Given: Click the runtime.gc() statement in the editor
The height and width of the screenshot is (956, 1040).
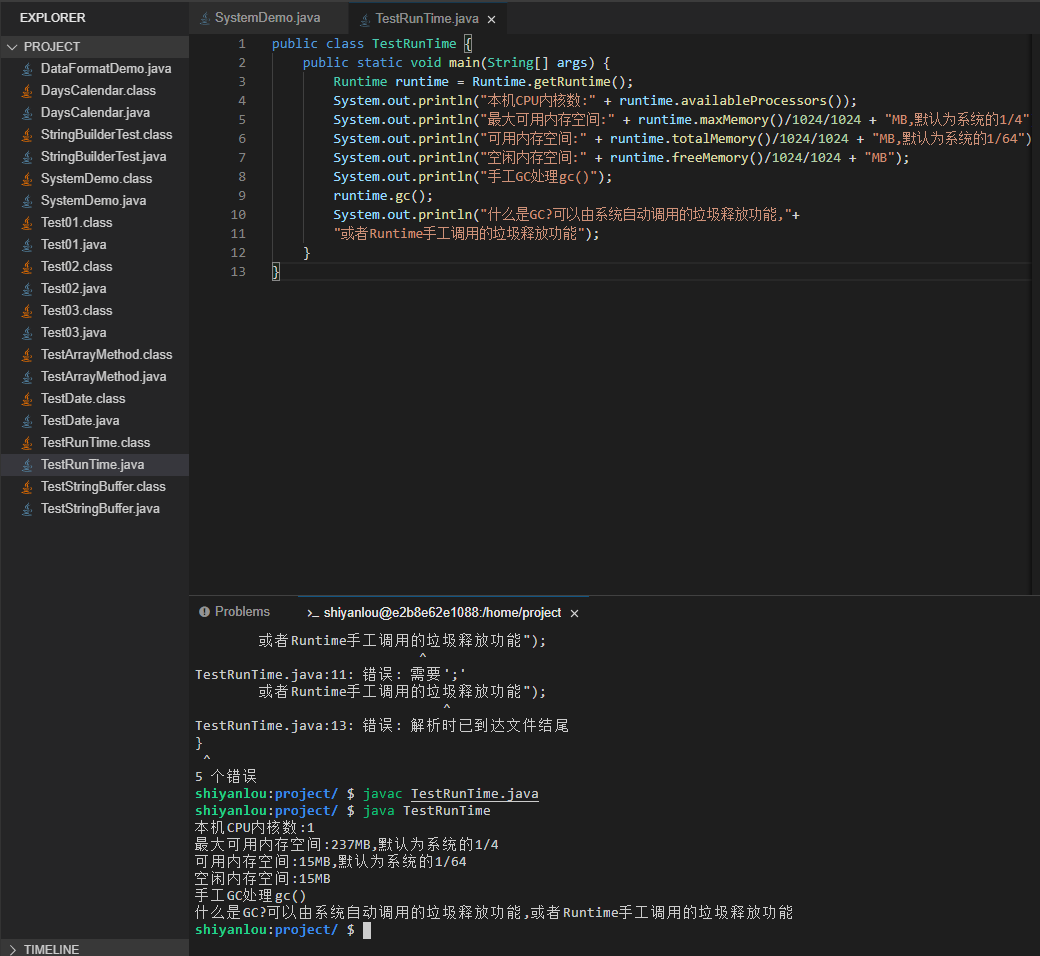Looking at the screenshot, I should pyautogui.click(x=383, y=196).
